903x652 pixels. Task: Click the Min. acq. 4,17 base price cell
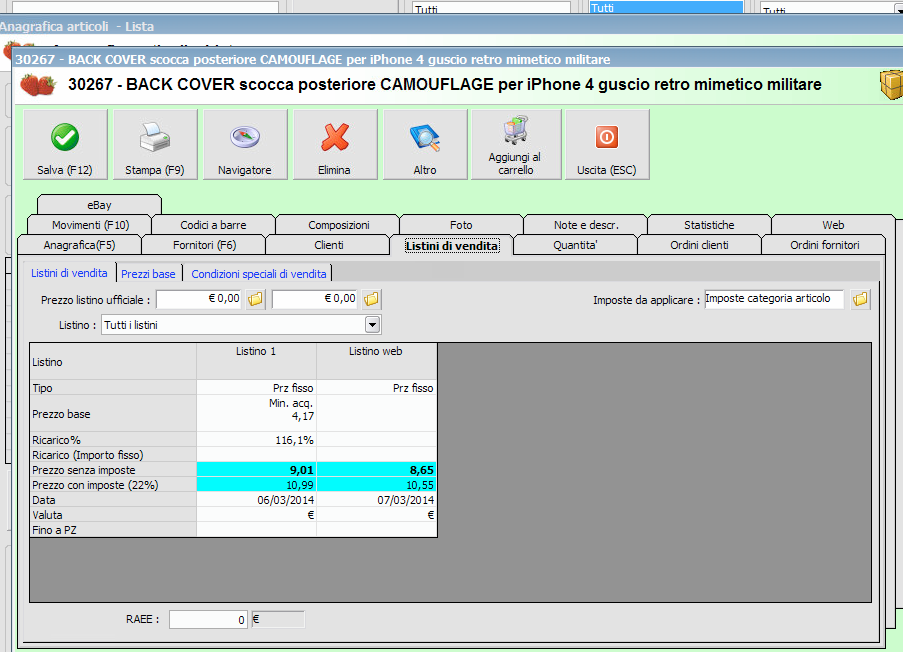coord(256,413)
